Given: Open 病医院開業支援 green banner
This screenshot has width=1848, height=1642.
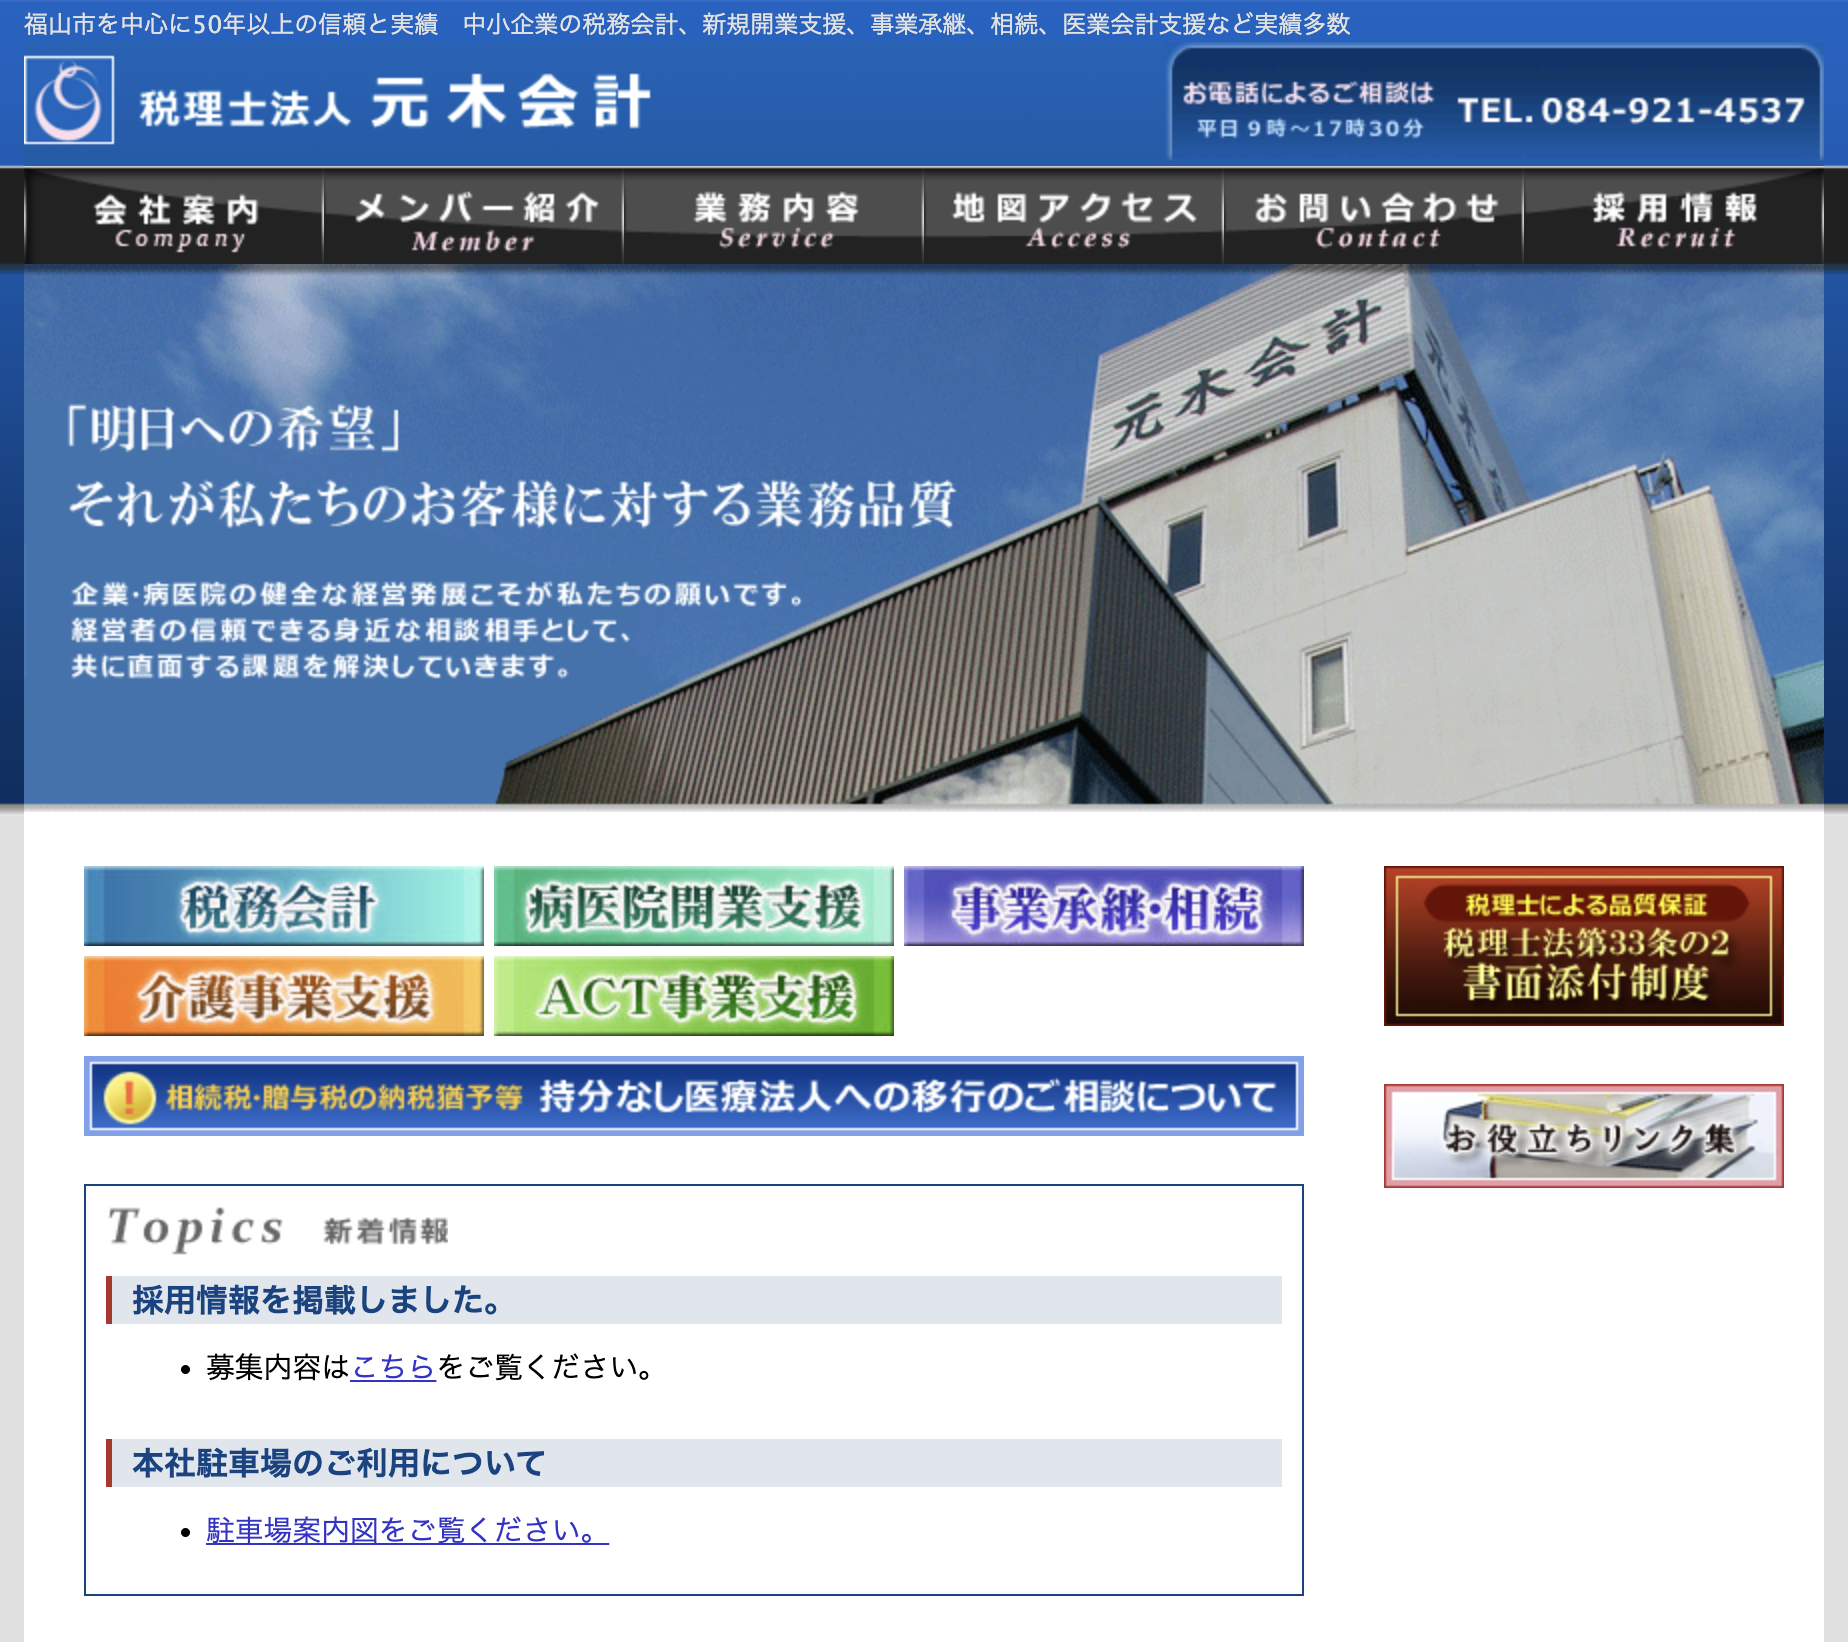Looking at the screenshot, I should (693, 906).
